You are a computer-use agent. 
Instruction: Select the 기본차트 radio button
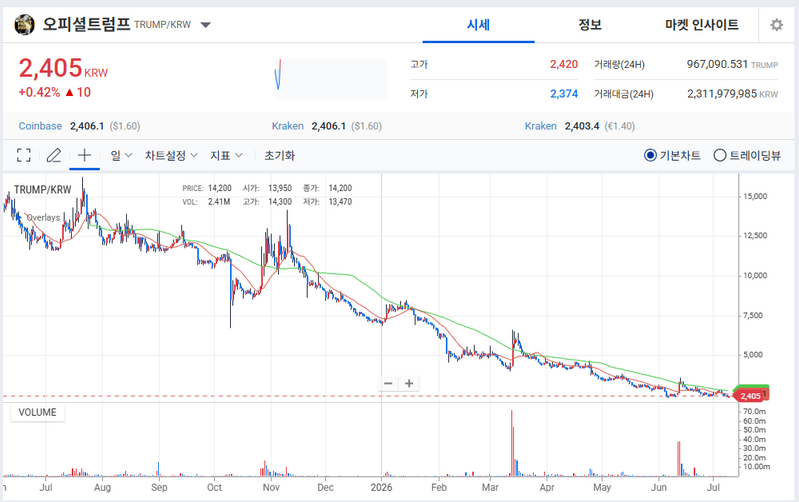(650, 155)
